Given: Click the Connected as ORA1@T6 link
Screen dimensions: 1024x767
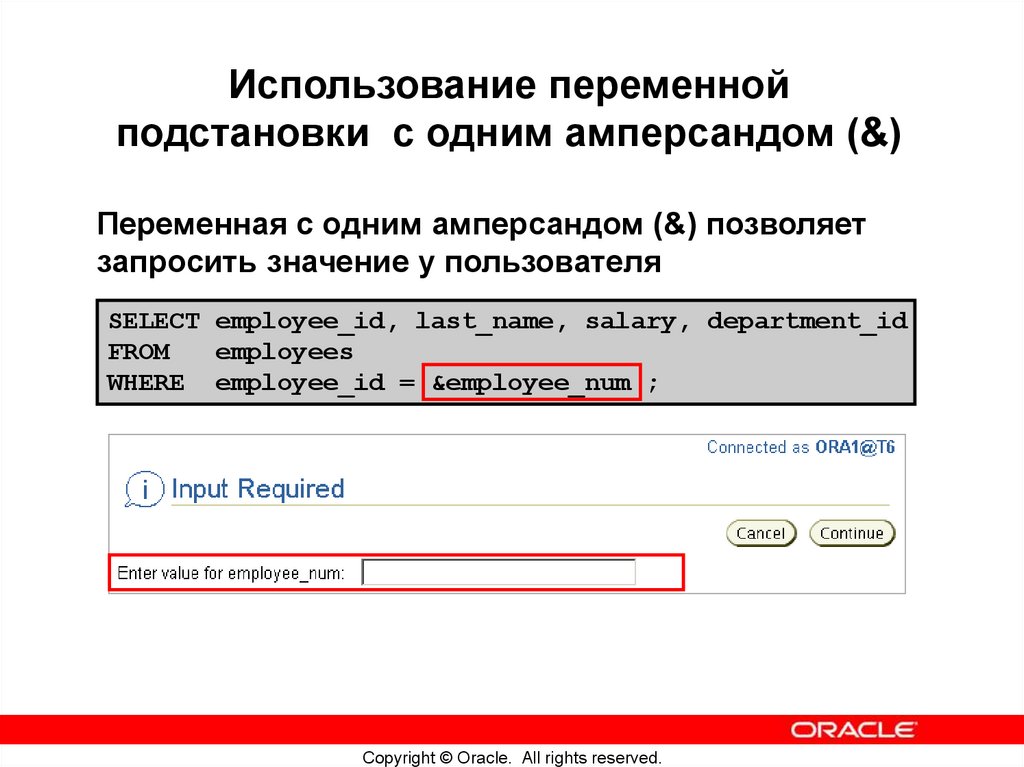Looking at the screenshot, I should point(802,447).
